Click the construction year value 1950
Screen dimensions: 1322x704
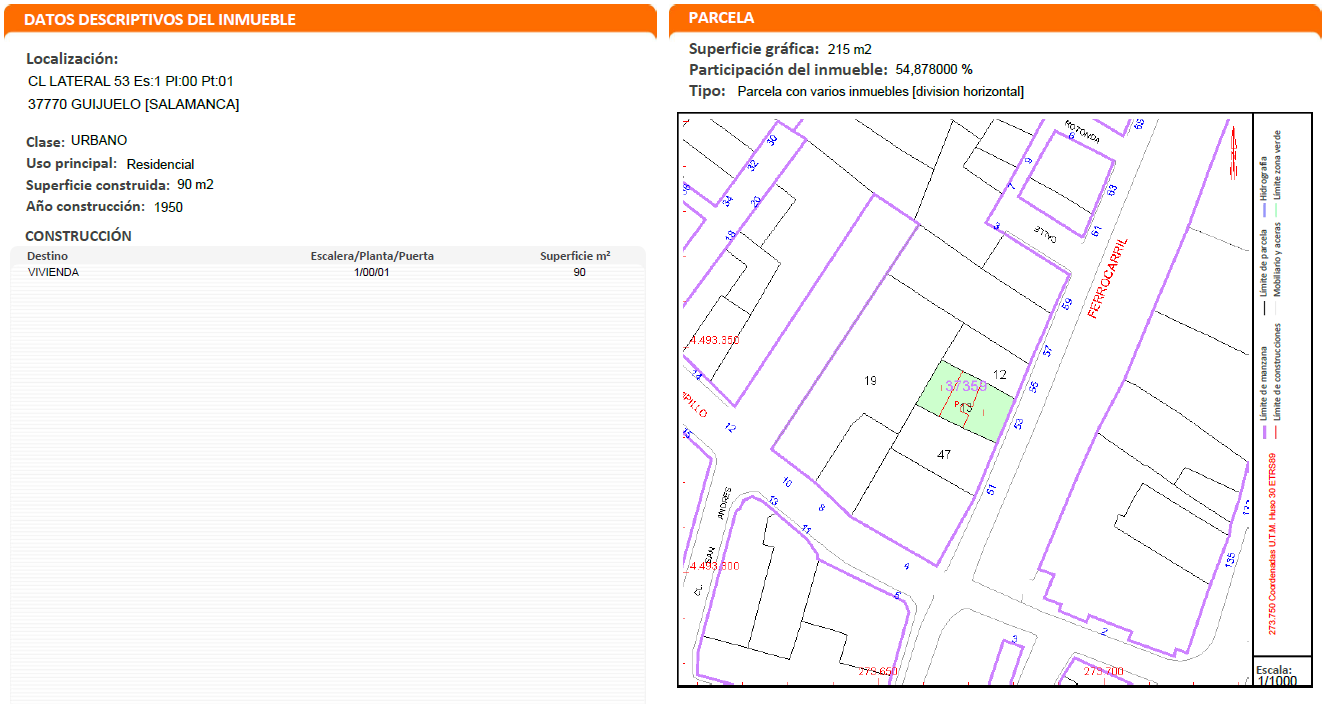coord(168,207)
